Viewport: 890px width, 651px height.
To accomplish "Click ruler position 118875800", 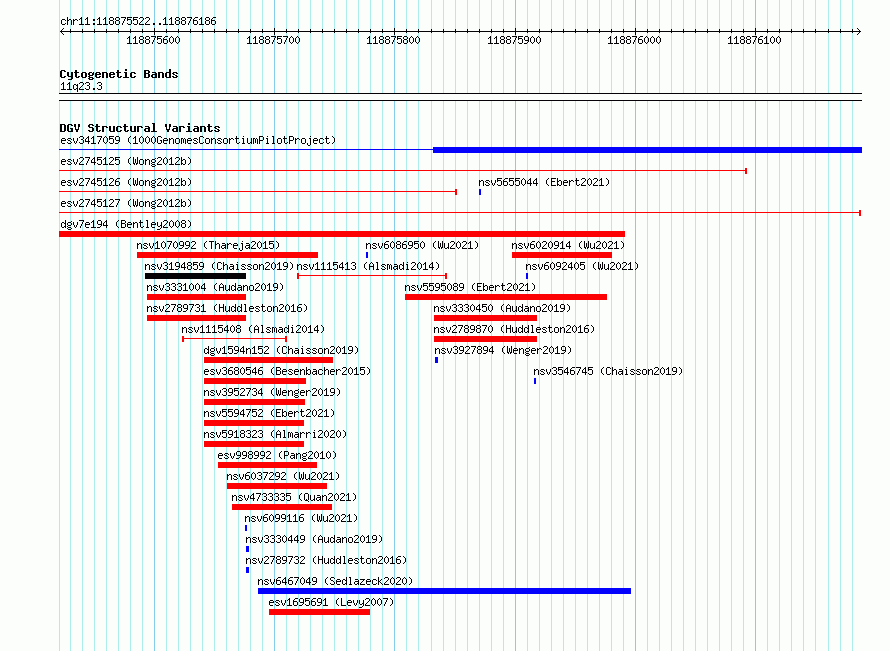I will tap(393, 40).
